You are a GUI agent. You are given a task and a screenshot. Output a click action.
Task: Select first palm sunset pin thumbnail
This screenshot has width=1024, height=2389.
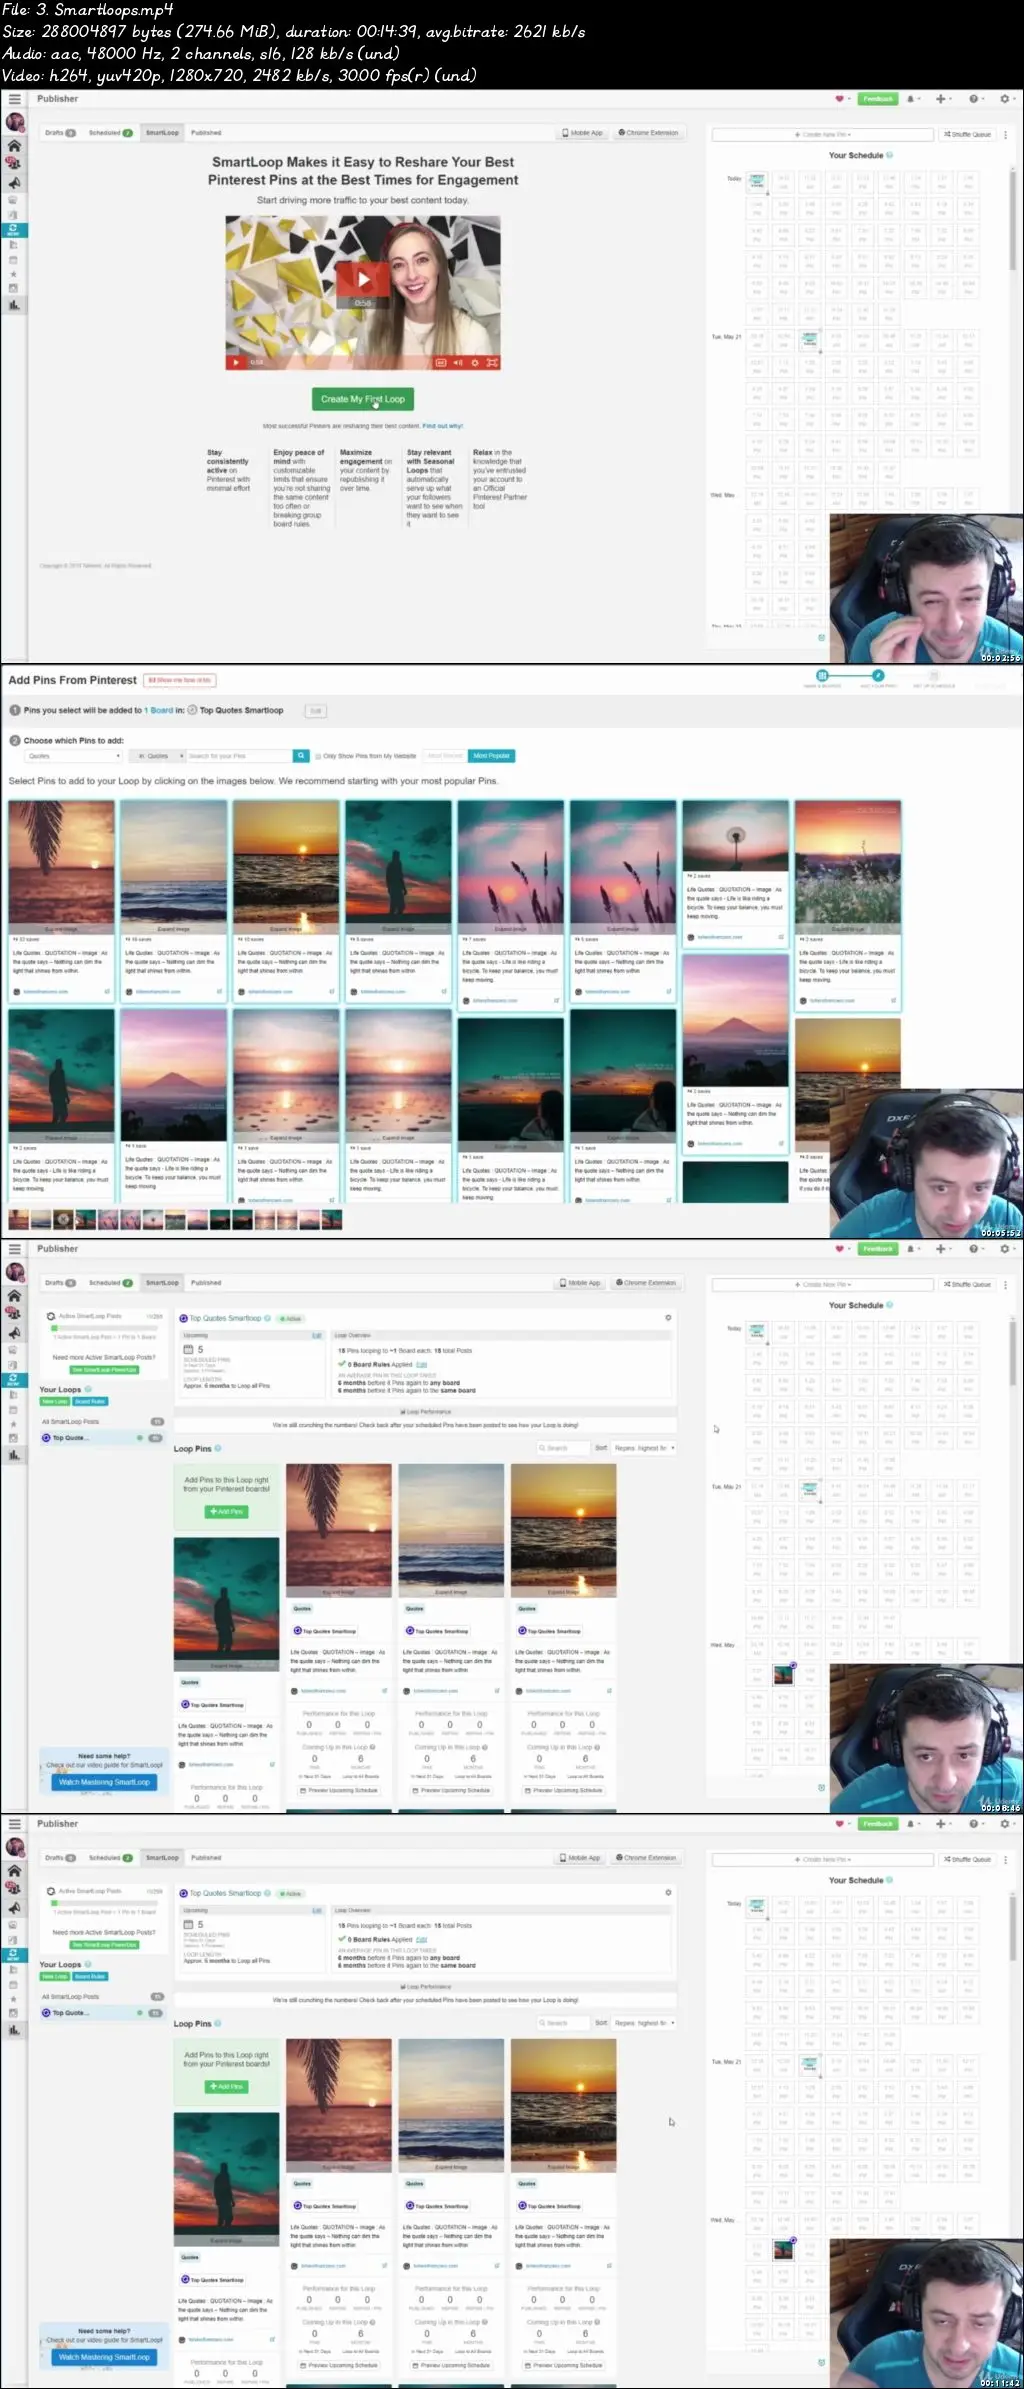[61, 866]
